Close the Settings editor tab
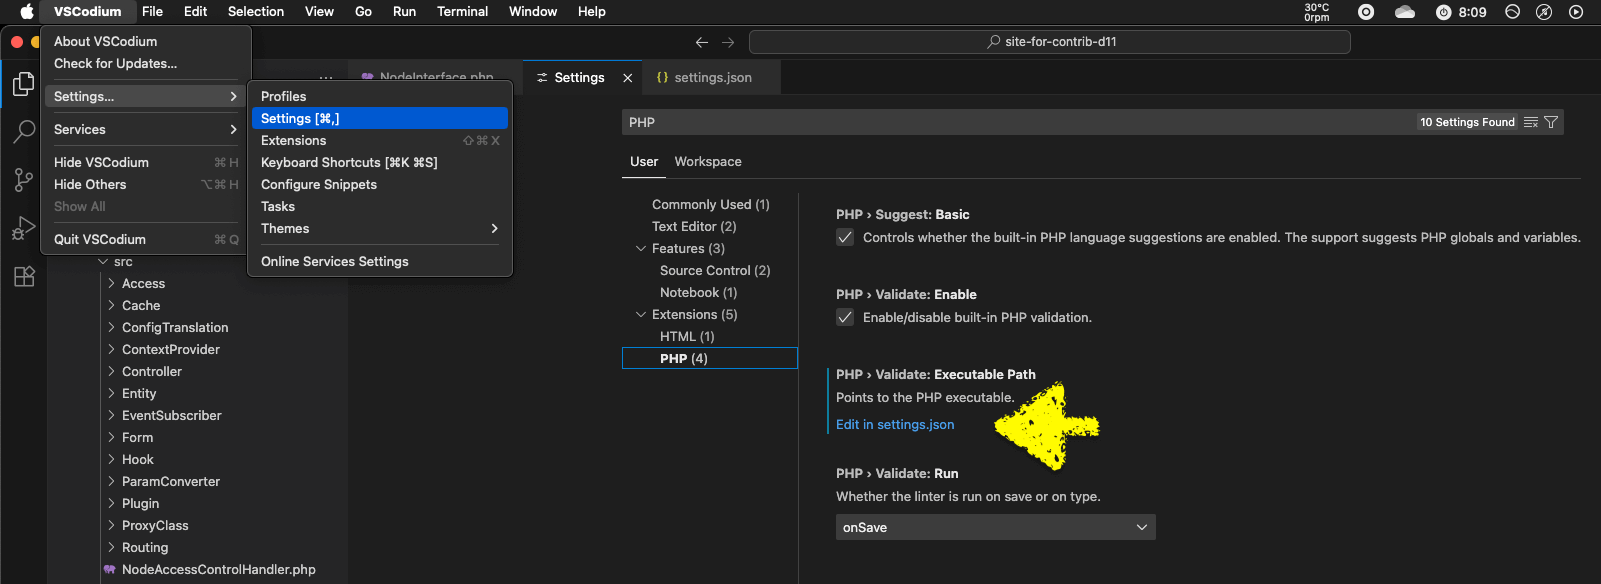 point(628,78)
